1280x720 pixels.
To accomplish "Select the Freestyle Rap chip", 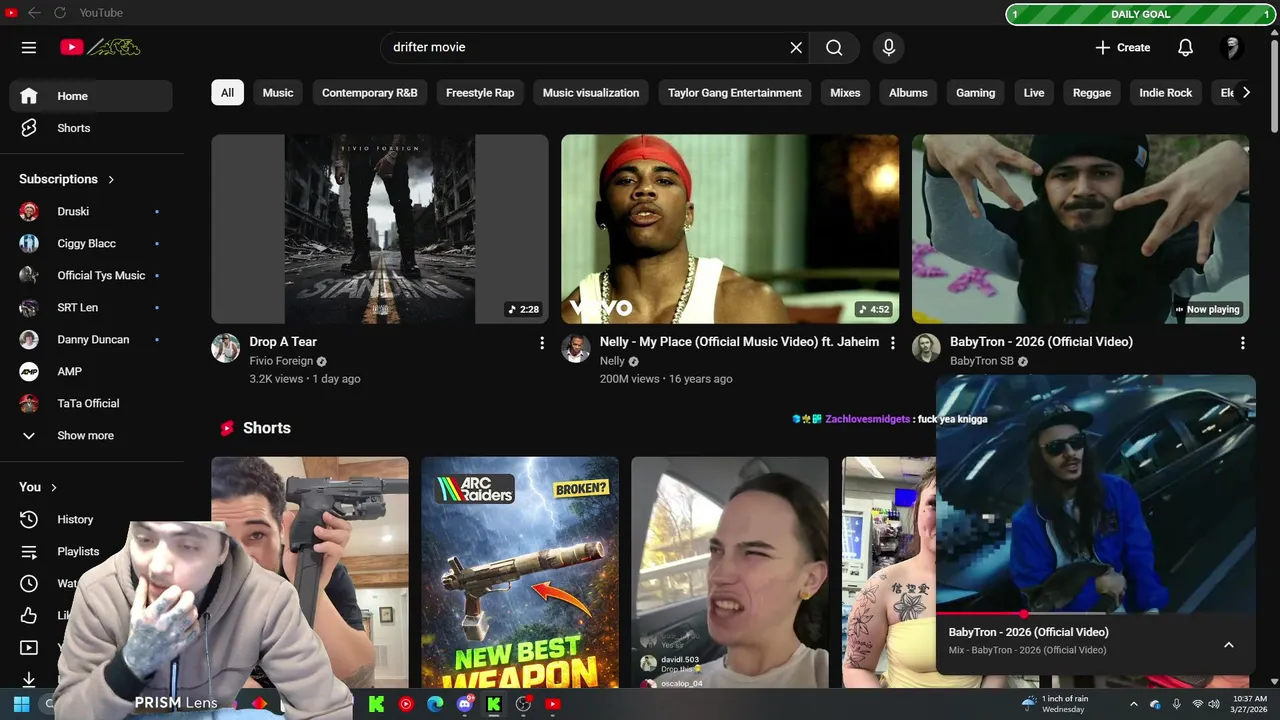I will pos(480,92).
